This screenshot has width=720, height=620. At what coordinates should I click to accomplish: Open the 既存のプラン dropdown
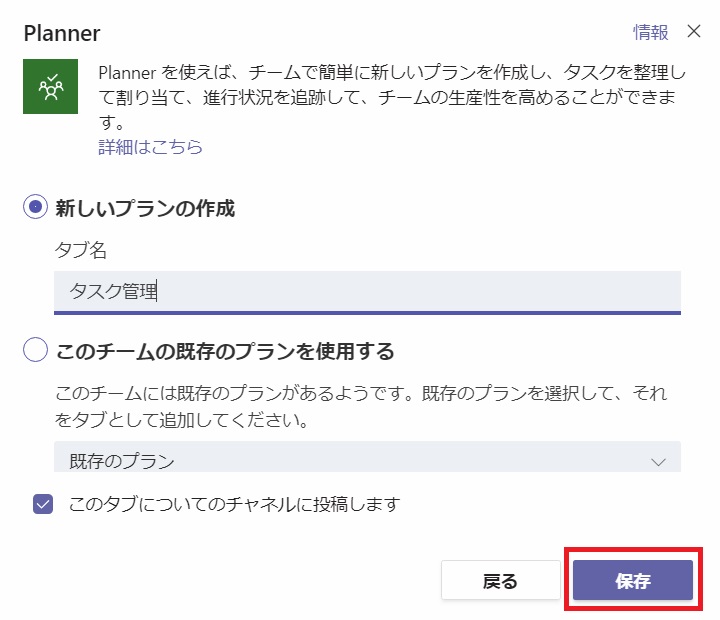pos(367,457)
